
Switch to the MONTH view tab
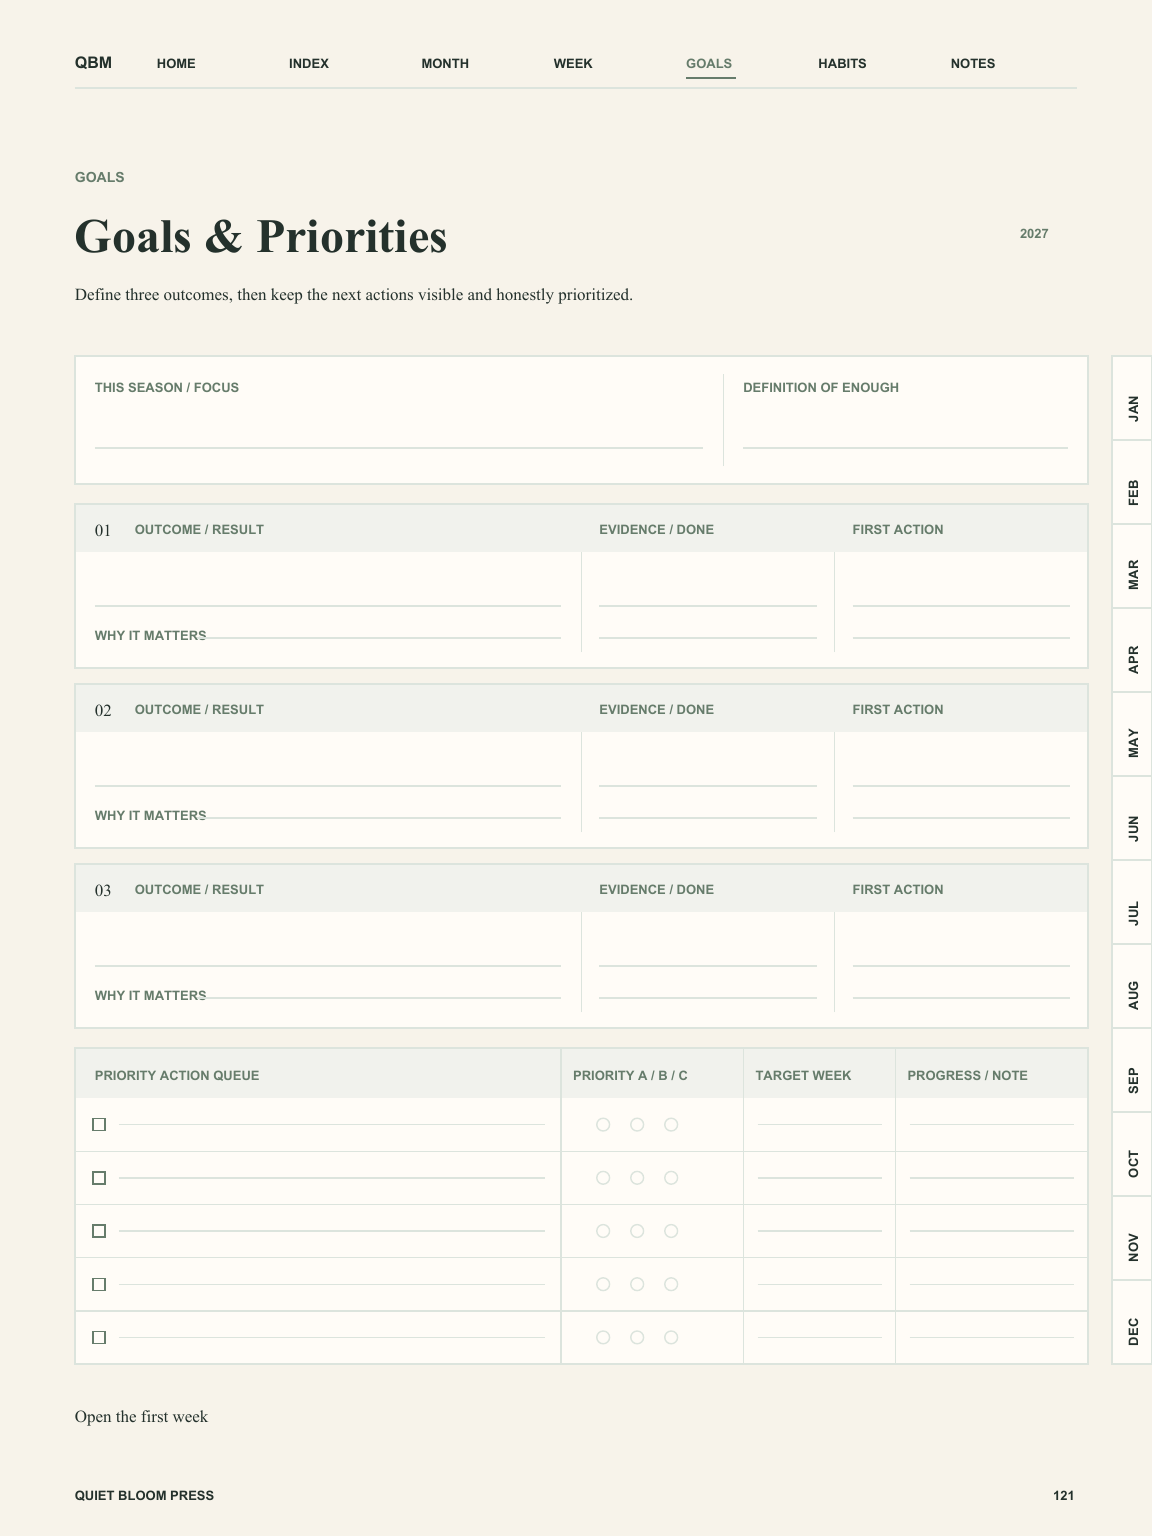pyautogui.click(x=445, y=63)
